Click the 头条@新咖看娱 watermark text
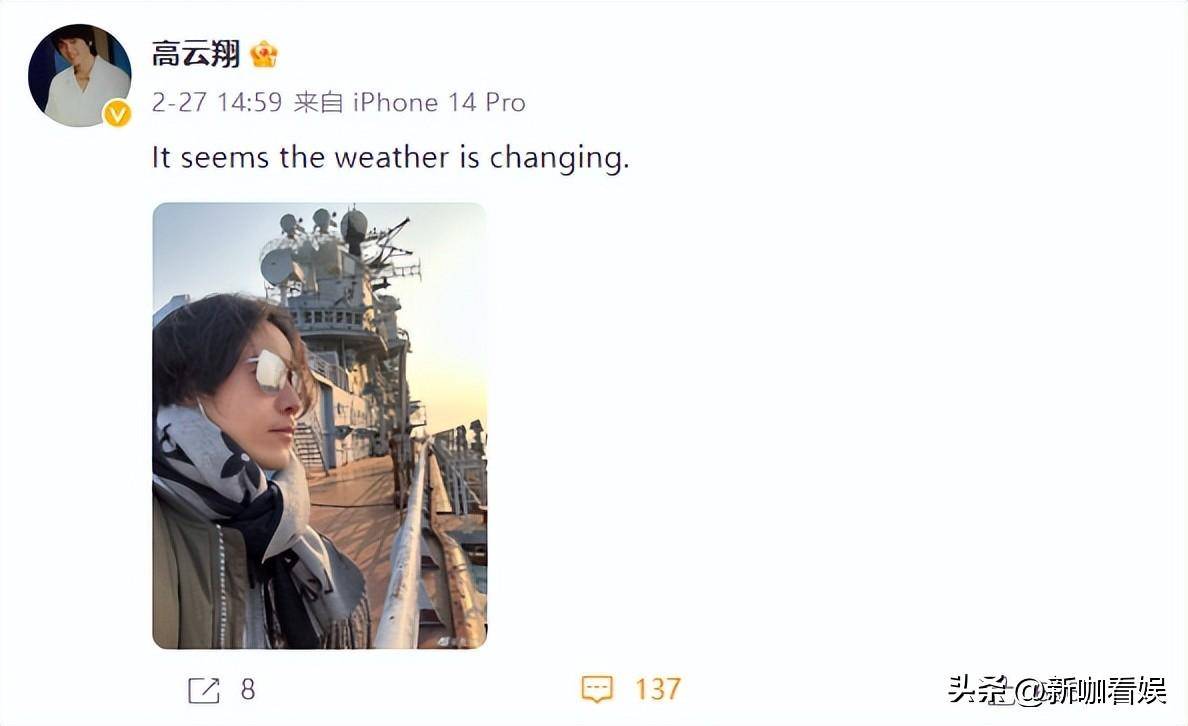Viewport: 1188px width, 726px height. click(x=1057, y=690)
